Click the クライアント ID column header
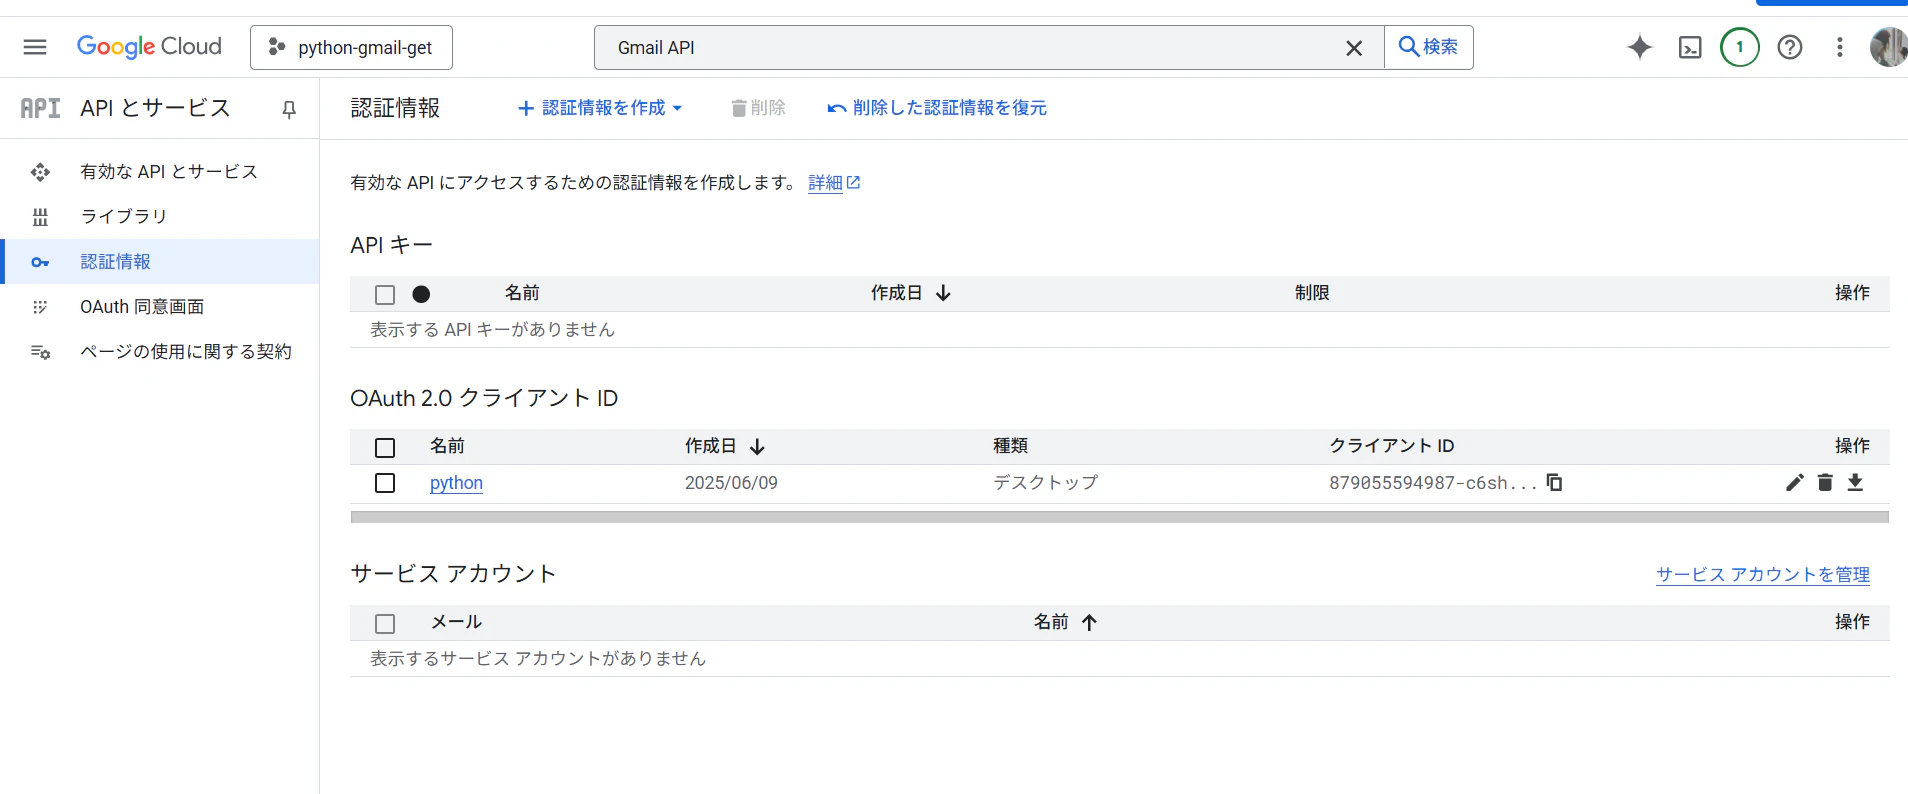The image size is (1908, 794). click(x=1392, y=446)
